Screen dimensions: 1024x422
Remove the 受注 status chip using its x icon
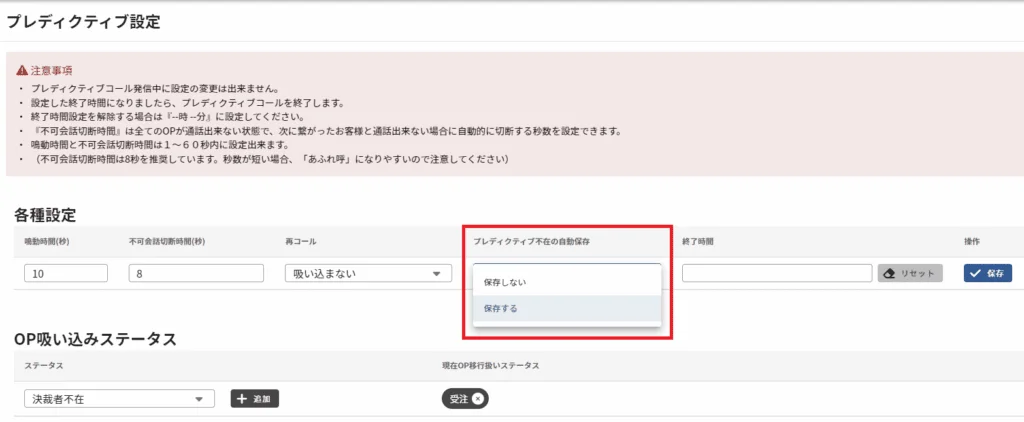(478, 399)
